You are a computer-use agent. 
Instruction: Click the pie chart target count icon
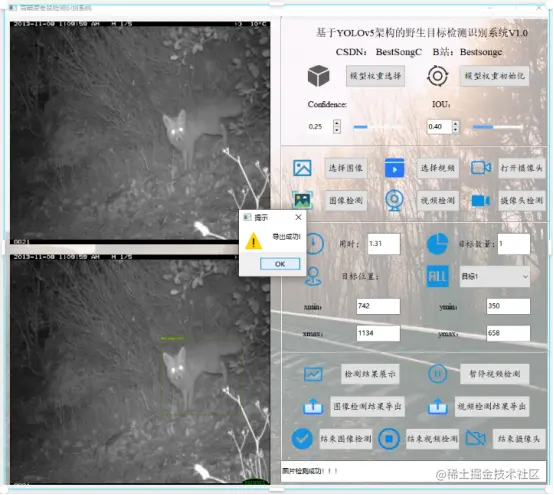point(437,243)
